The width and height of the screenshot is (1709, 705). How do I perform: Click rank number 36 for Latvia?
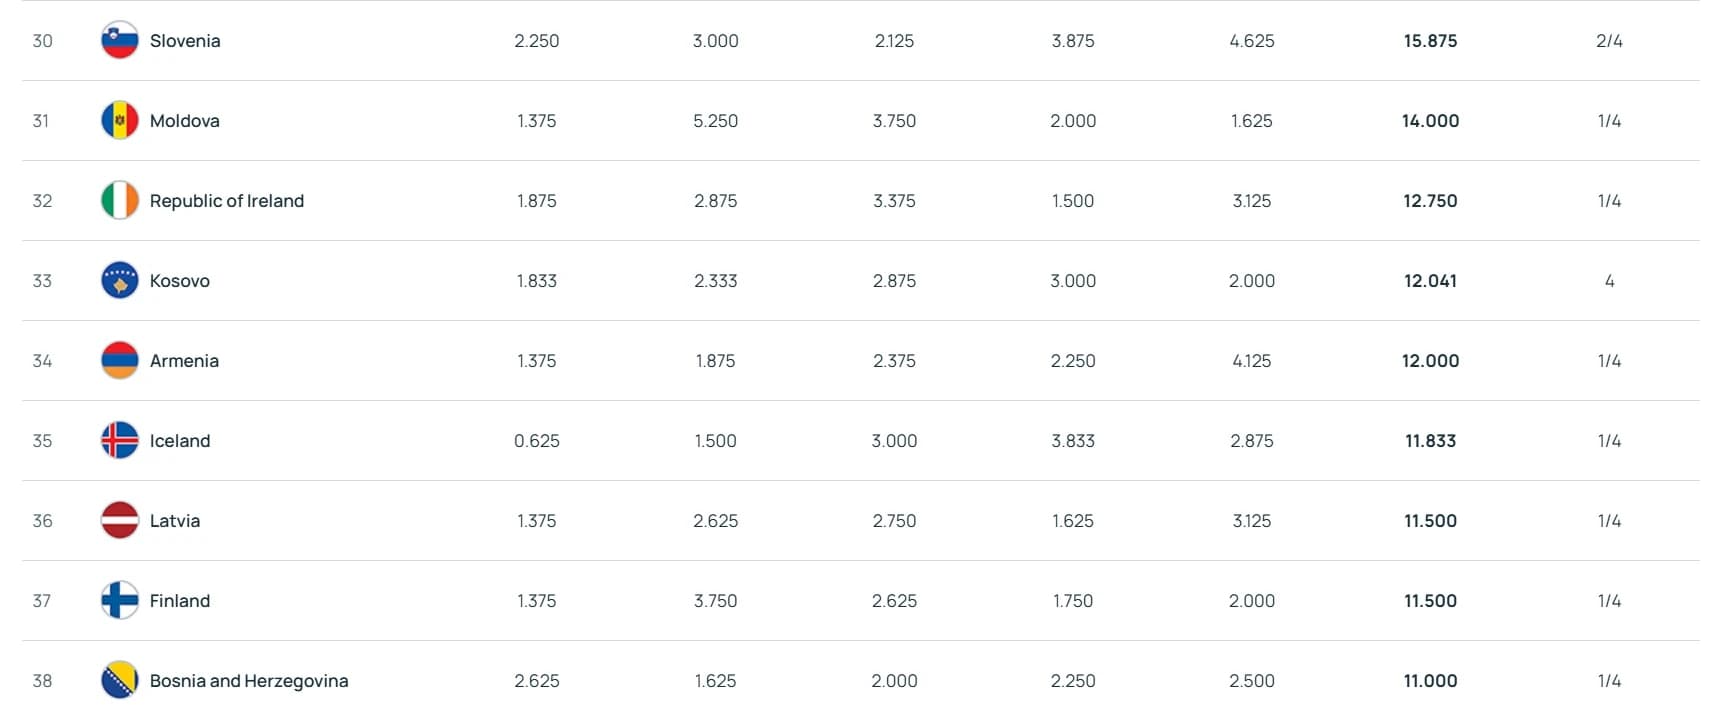coord(42,521)
